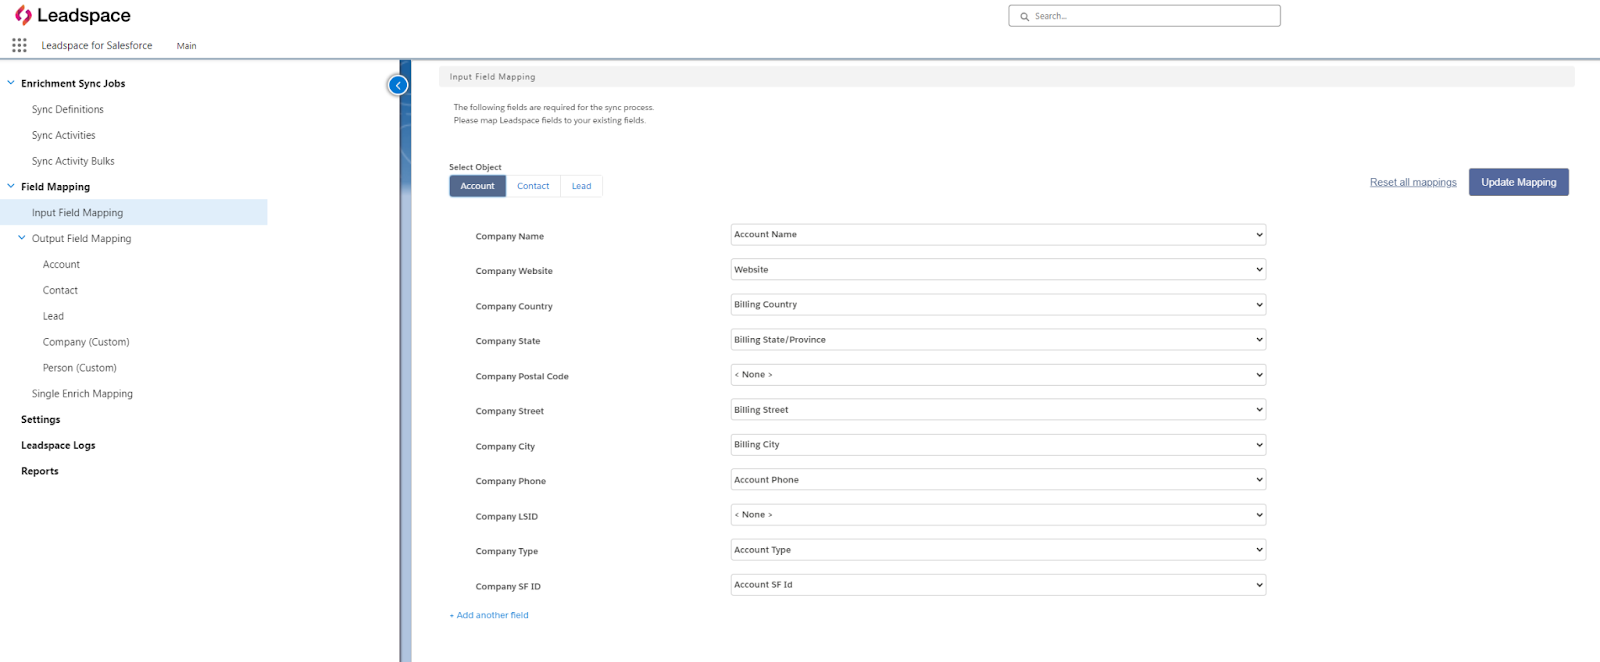Open the Company Postal Code dropdown

pyautogui.click(x=998, y=375)
